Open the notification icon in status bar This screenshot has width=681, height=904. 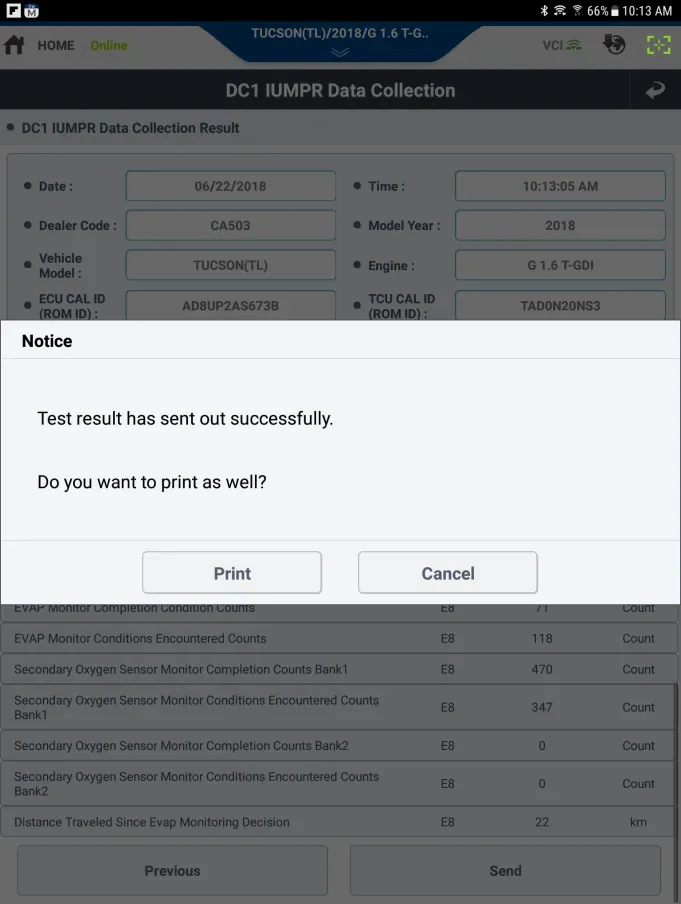[x=13, y=10]
